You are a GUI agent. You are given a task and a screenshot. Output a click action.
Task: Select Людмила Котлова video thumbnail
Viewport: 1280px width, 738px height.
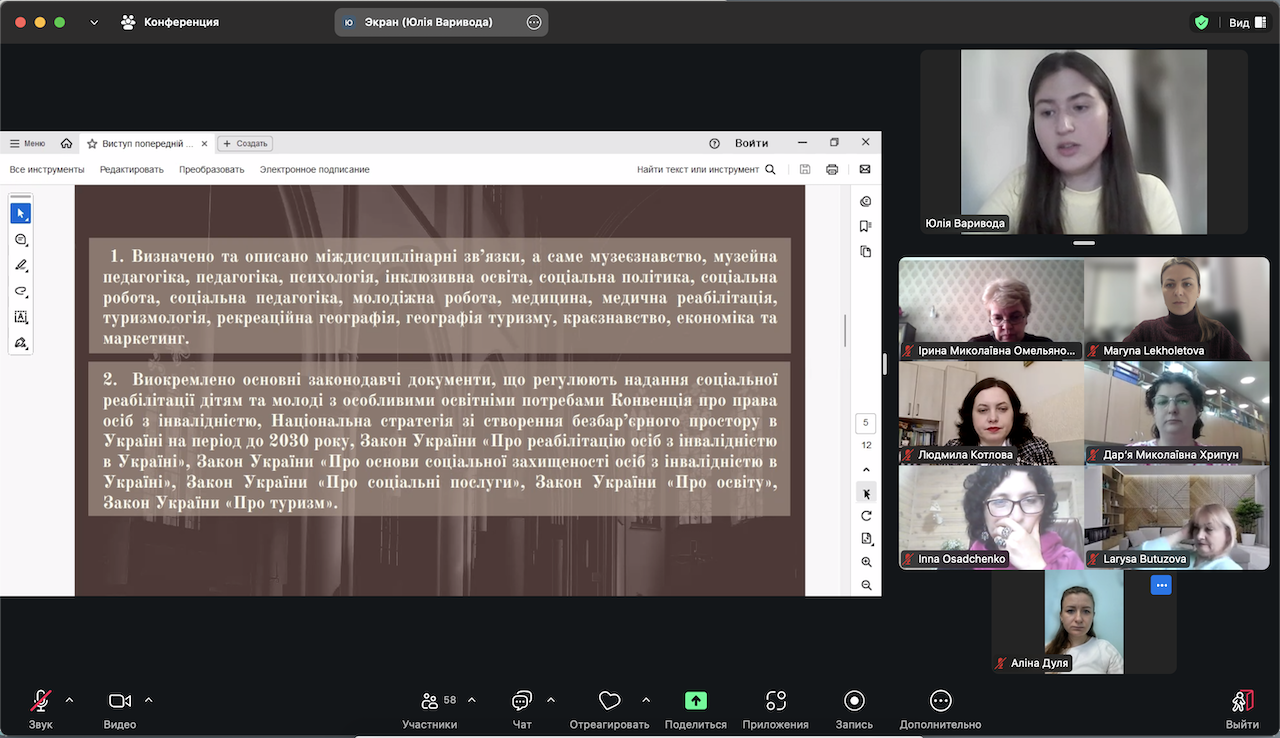pyautogui.click(x=991, y=413)
